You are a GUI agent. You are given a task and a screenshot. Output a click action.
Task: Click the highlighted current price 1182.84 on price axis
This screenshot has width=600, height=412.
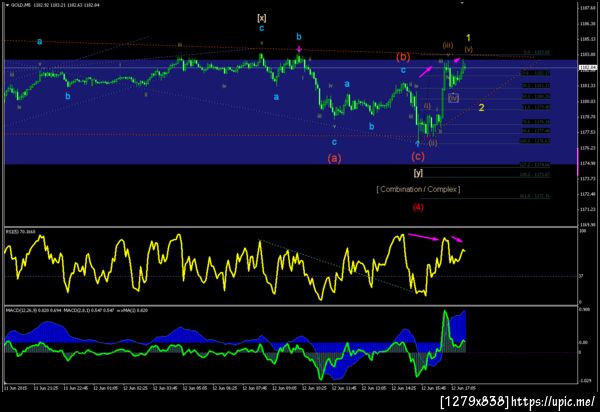[588, 68]
